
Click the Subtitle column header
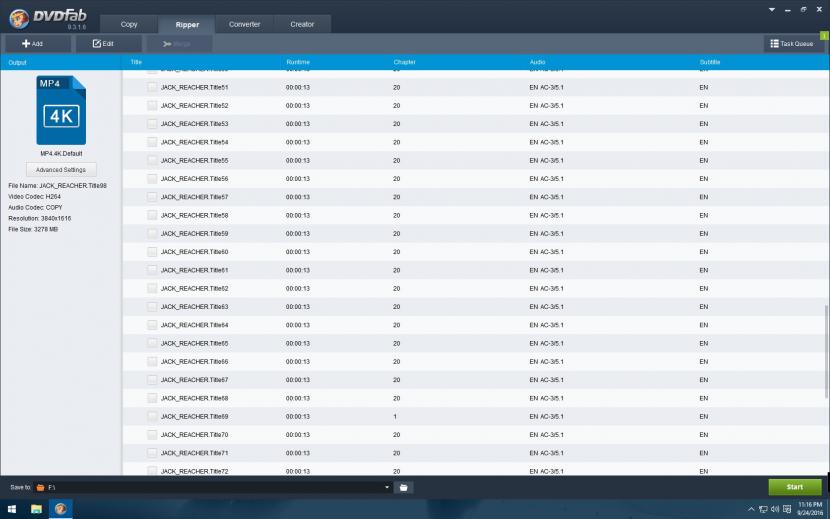pos(710,62)
